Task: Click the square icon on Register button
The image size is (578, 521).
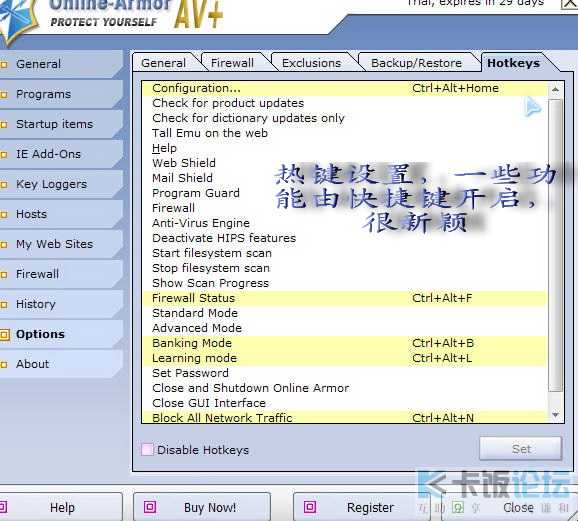Action: (x=310, y=507)
